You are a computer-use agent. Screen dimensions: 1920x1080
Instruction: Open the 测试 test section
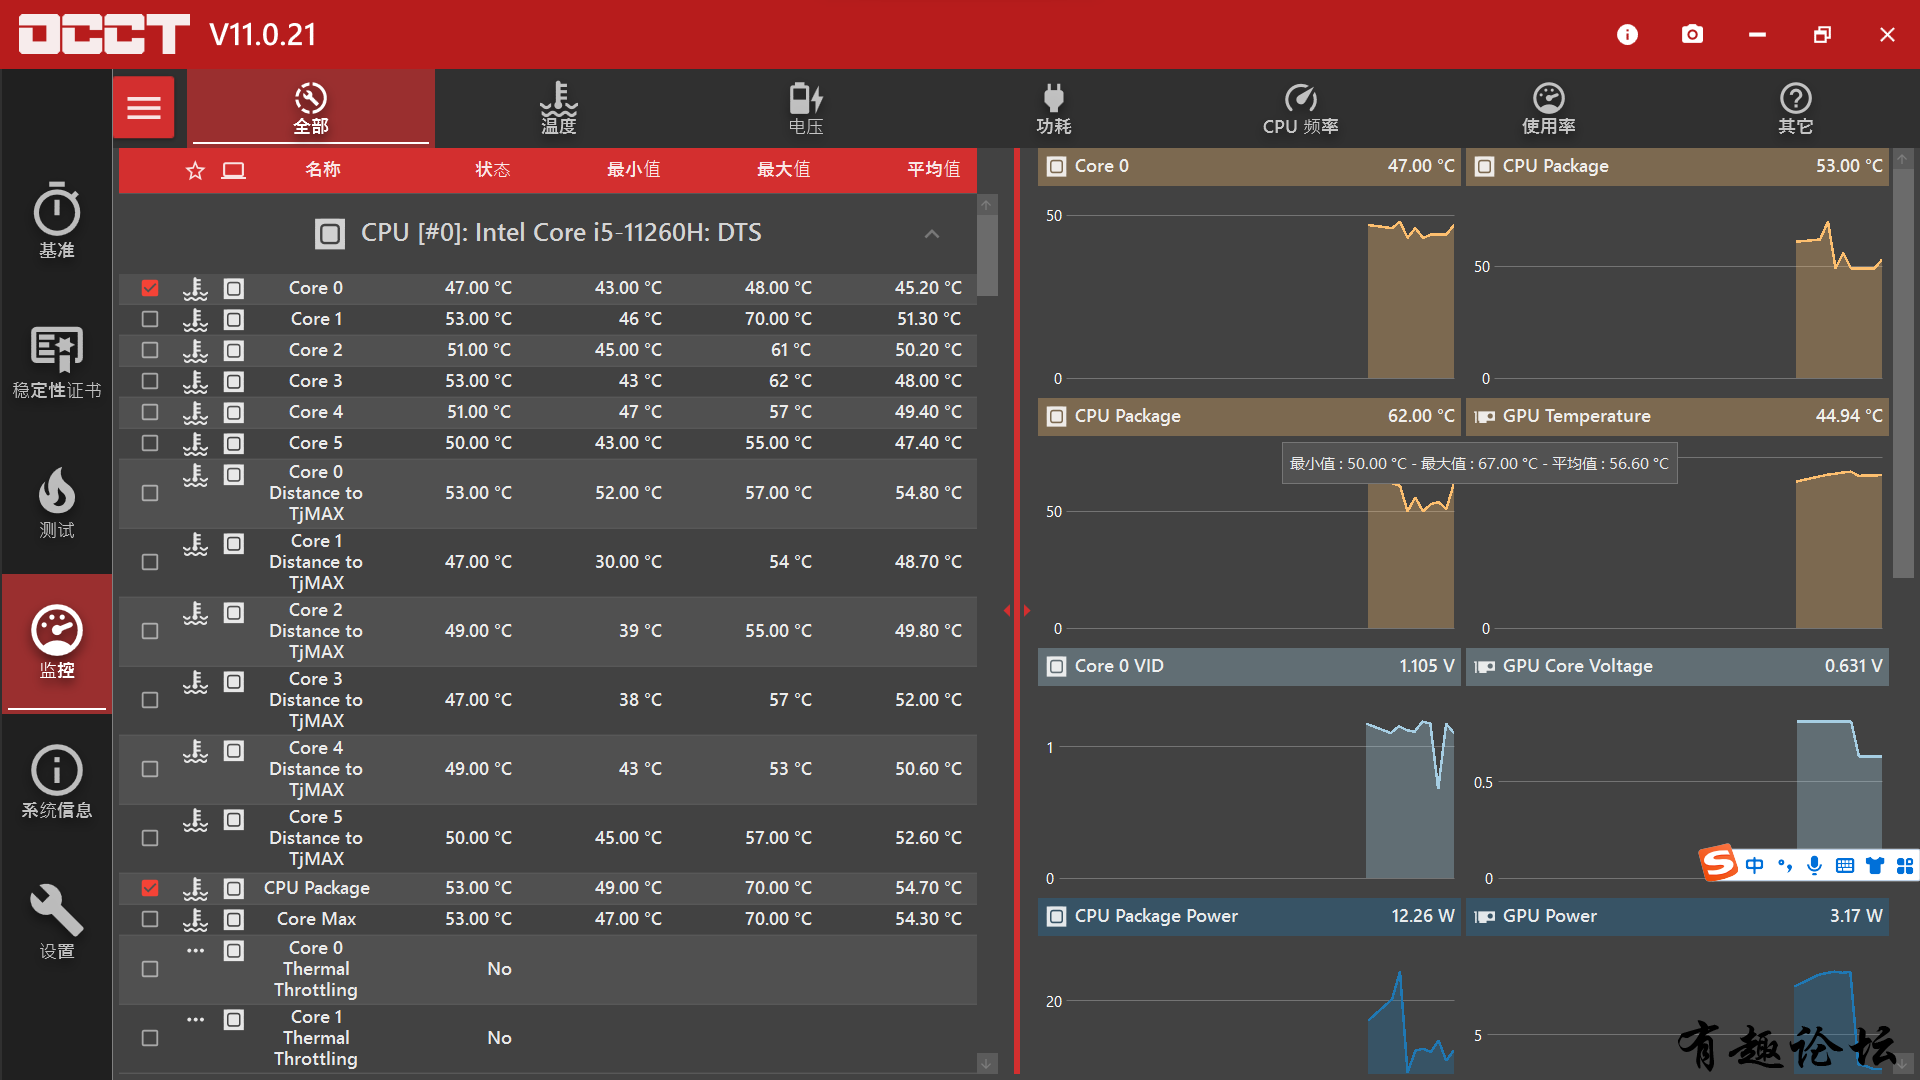tap(57, 502)
